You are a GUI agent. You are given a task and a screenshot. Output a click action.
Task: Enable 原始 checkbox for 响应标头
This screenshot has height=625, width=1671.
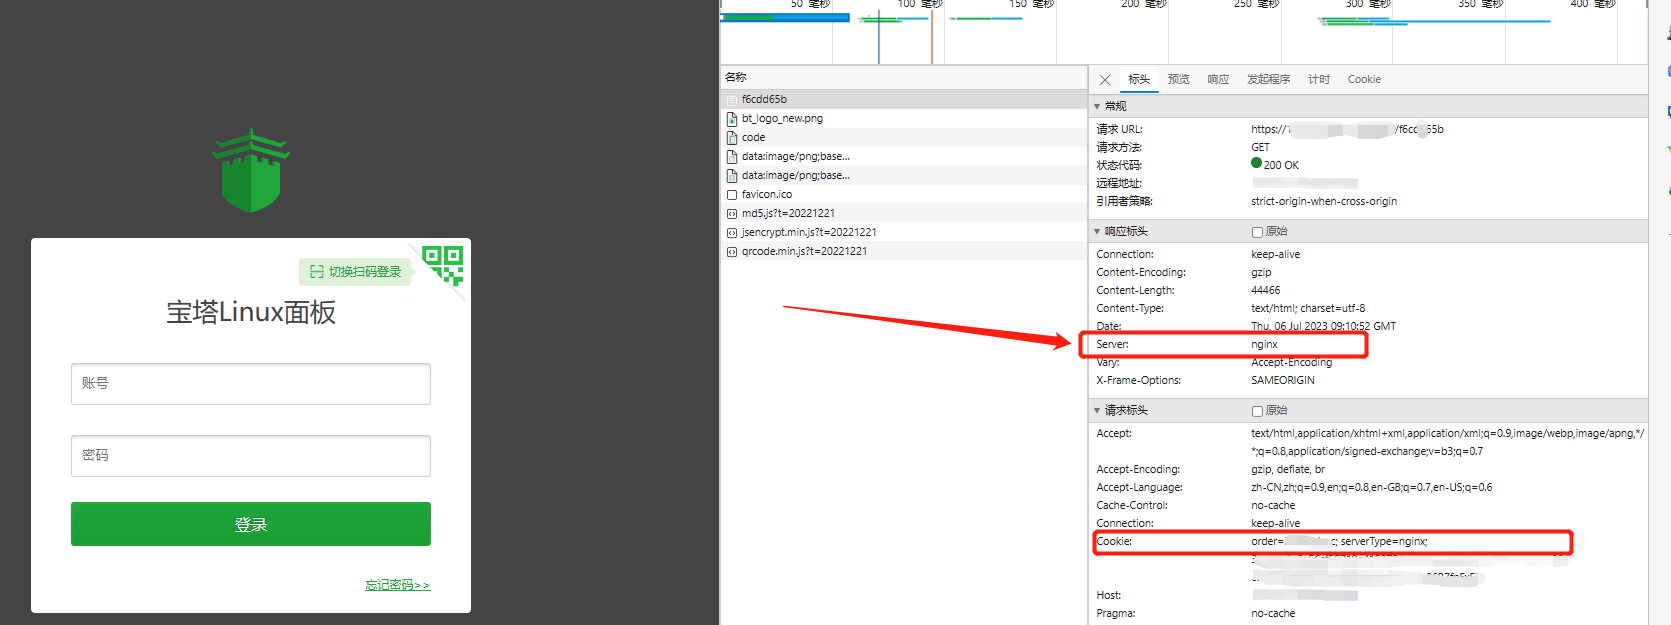1257,232
